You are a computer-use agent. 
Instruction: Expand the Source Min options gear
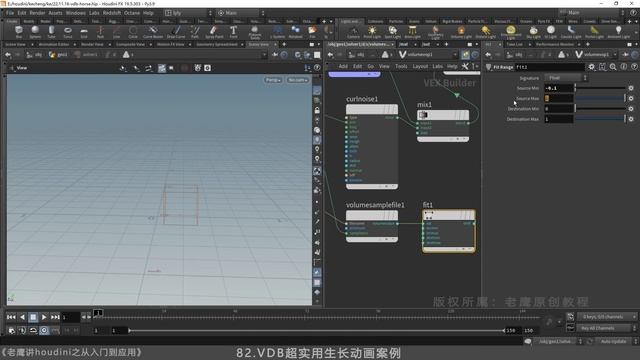tap(631, 88)
